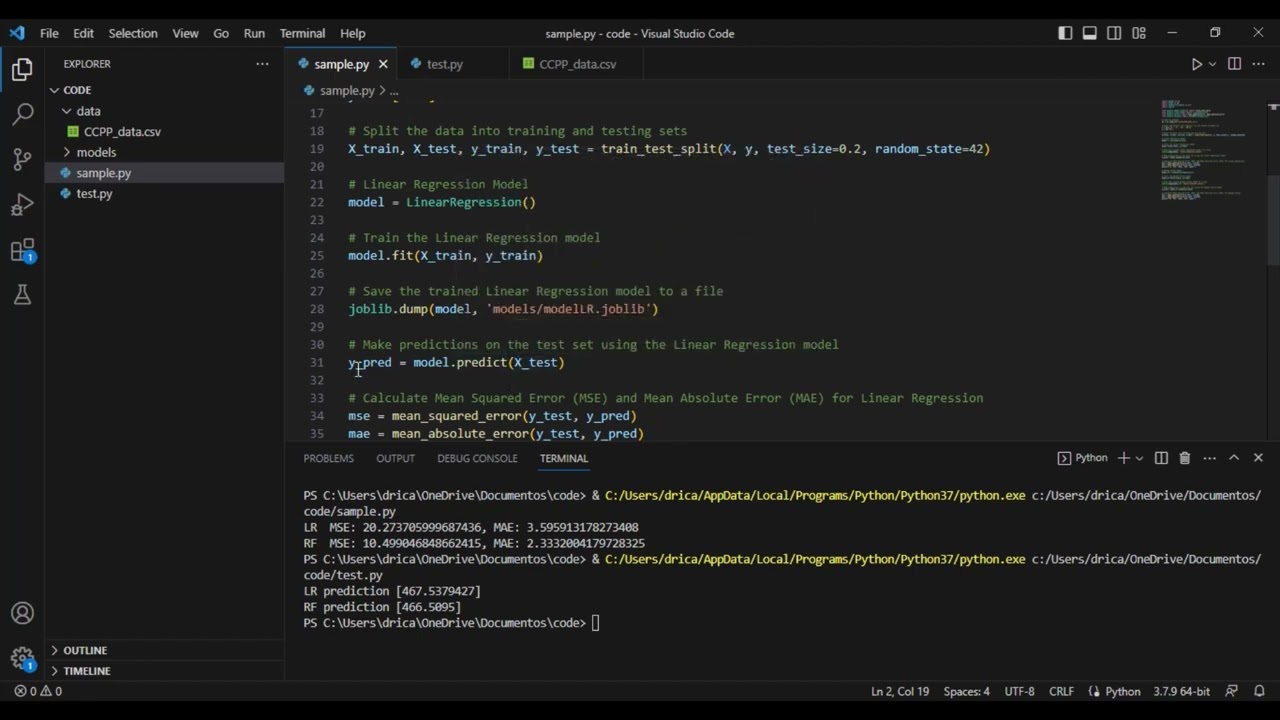
Task: Toggle the primary side bar
Action: point(1065,33)
